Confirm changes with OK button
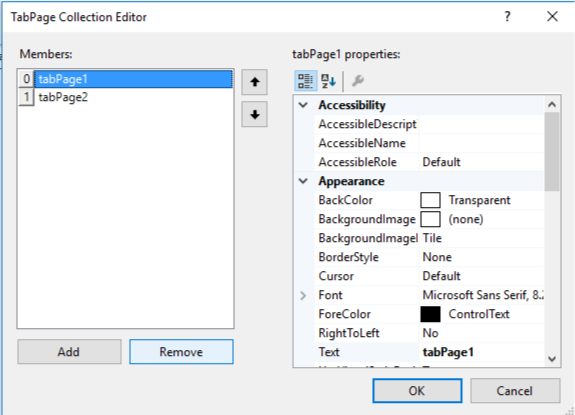575x415 pixels. pyautogui.click(x=417, y=391)
